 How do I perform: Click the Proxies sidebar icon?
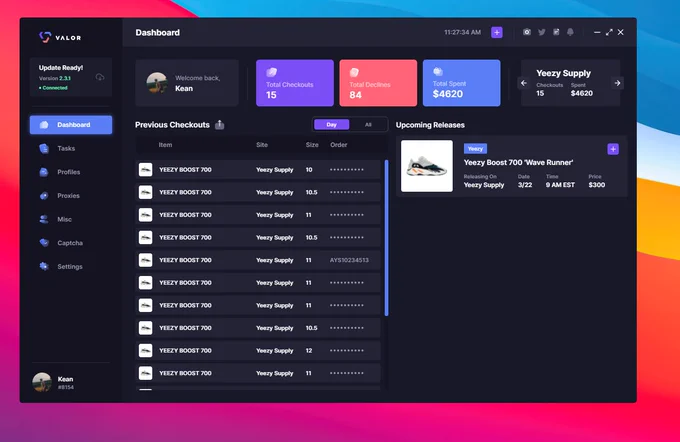[x=44, y=196]
